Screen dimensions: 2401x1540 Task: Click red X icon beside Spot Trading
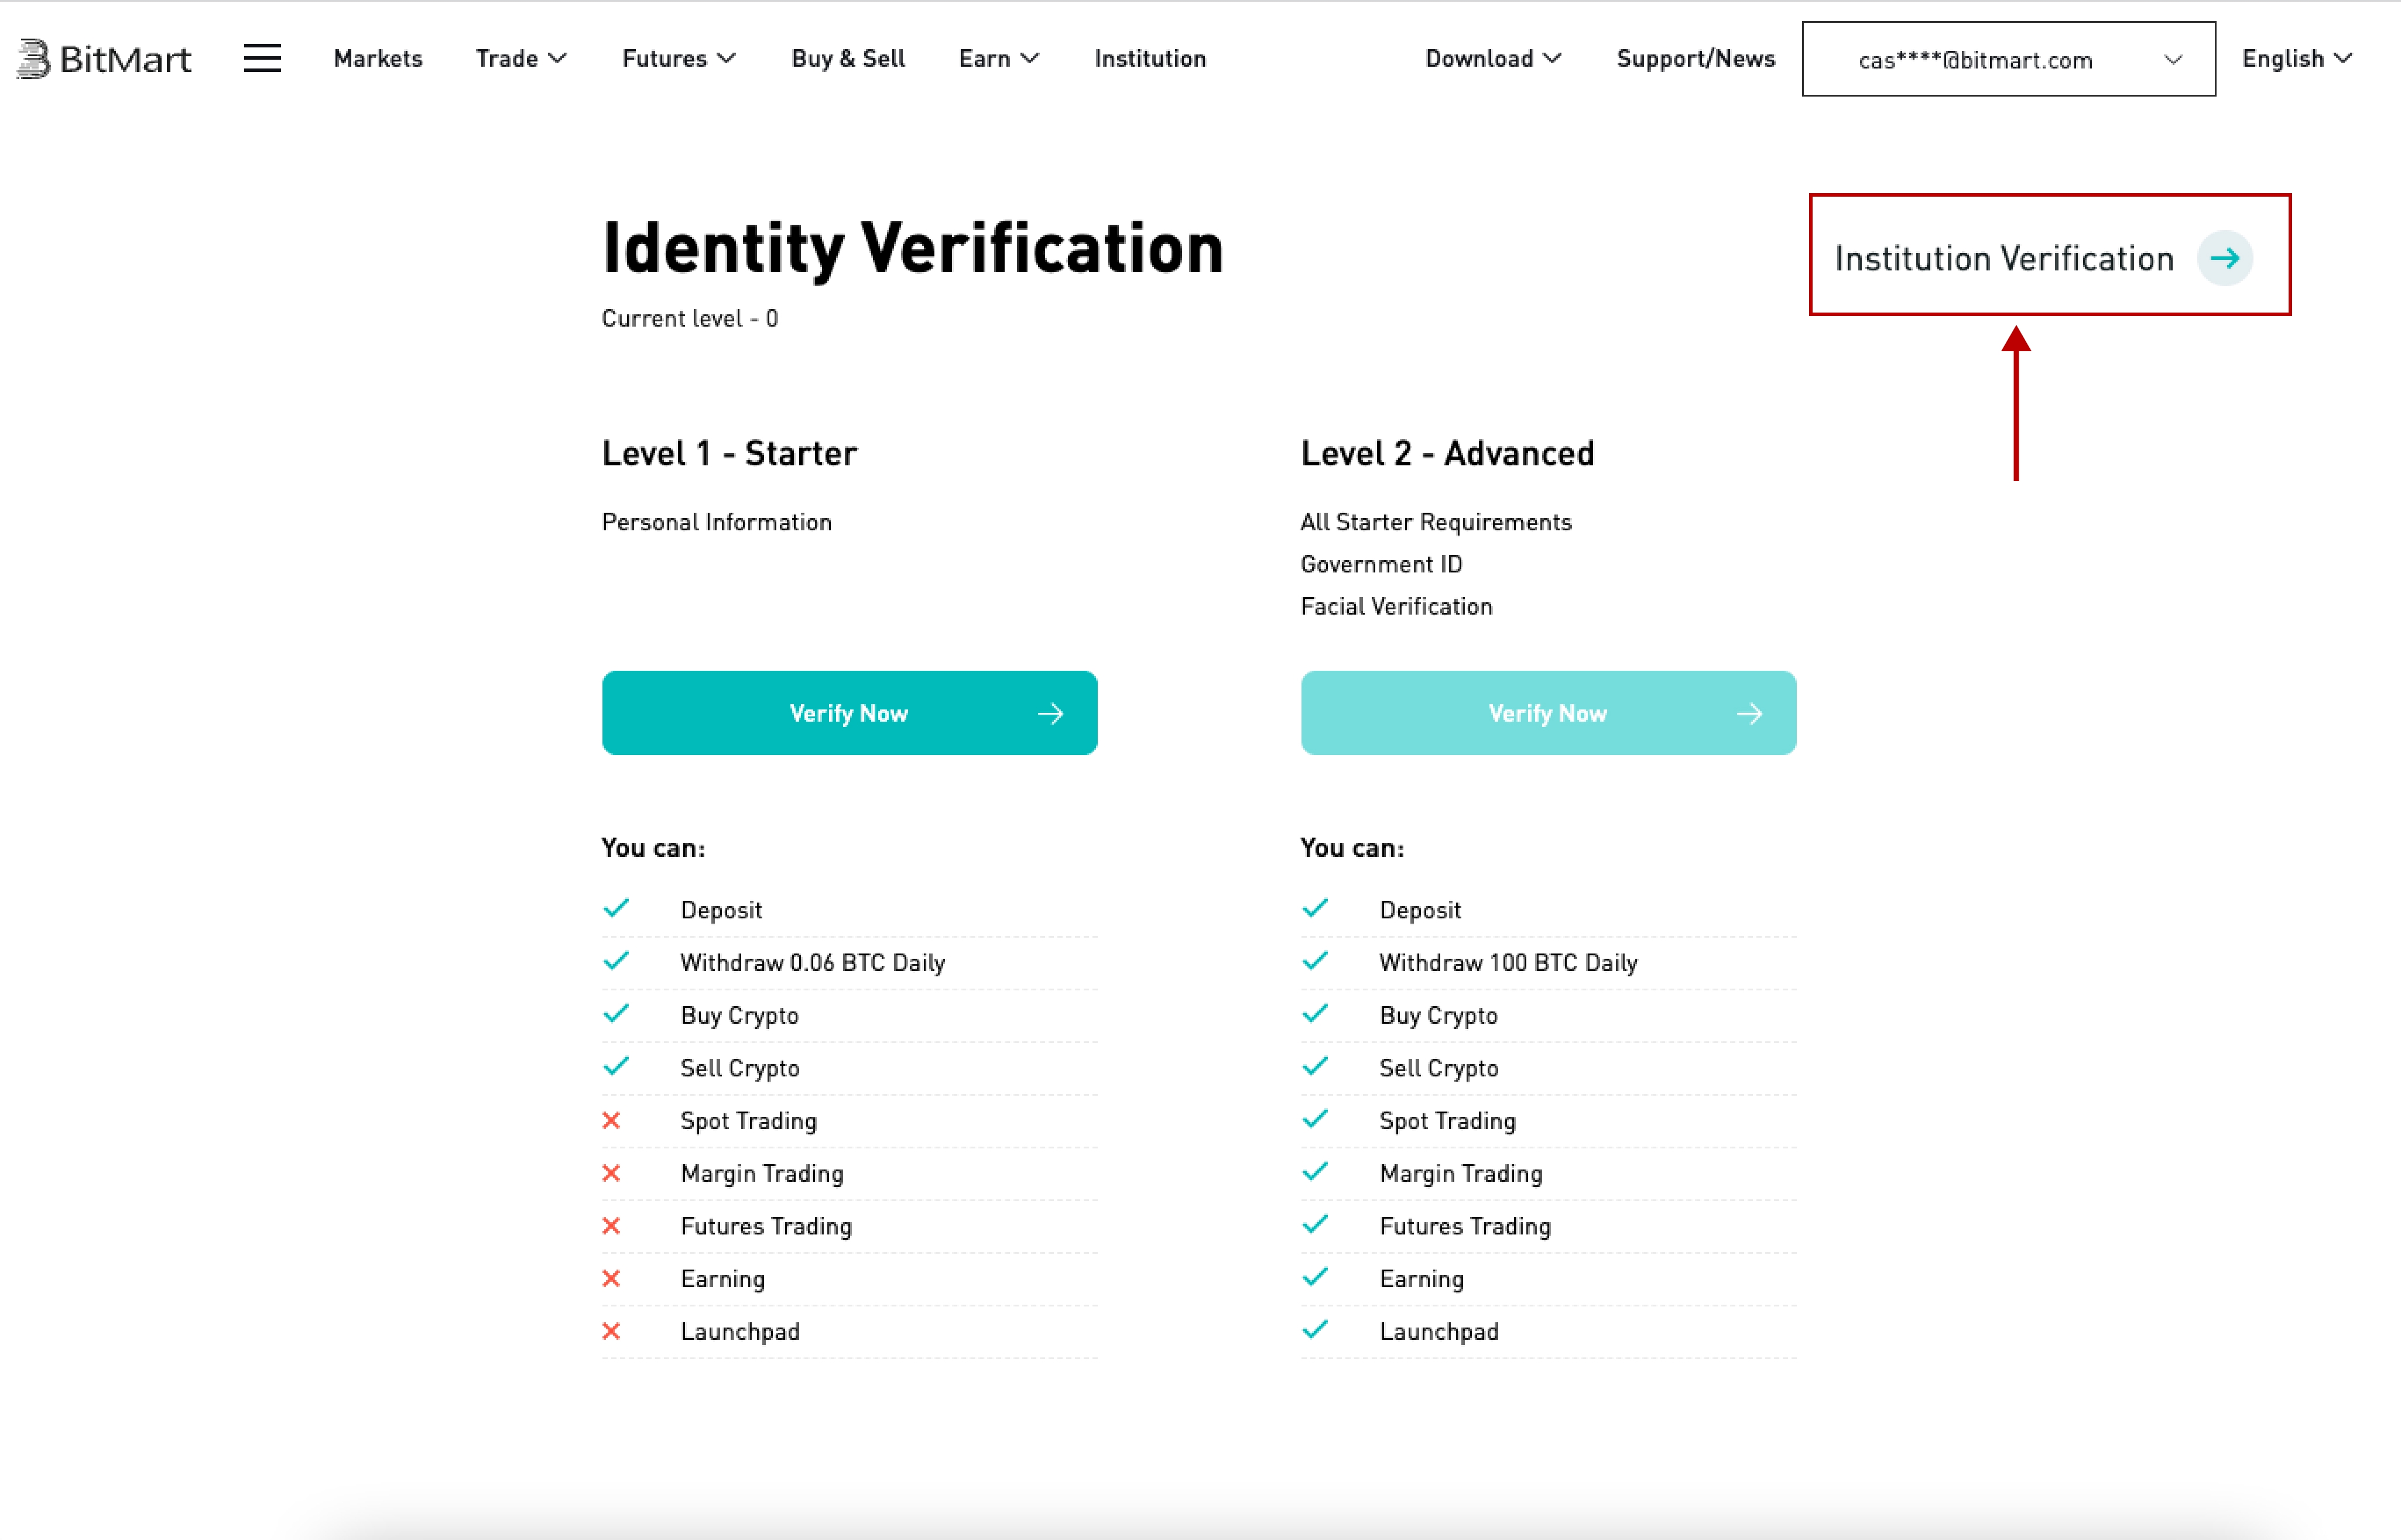pyautogui.click(x=612, y=1121)
